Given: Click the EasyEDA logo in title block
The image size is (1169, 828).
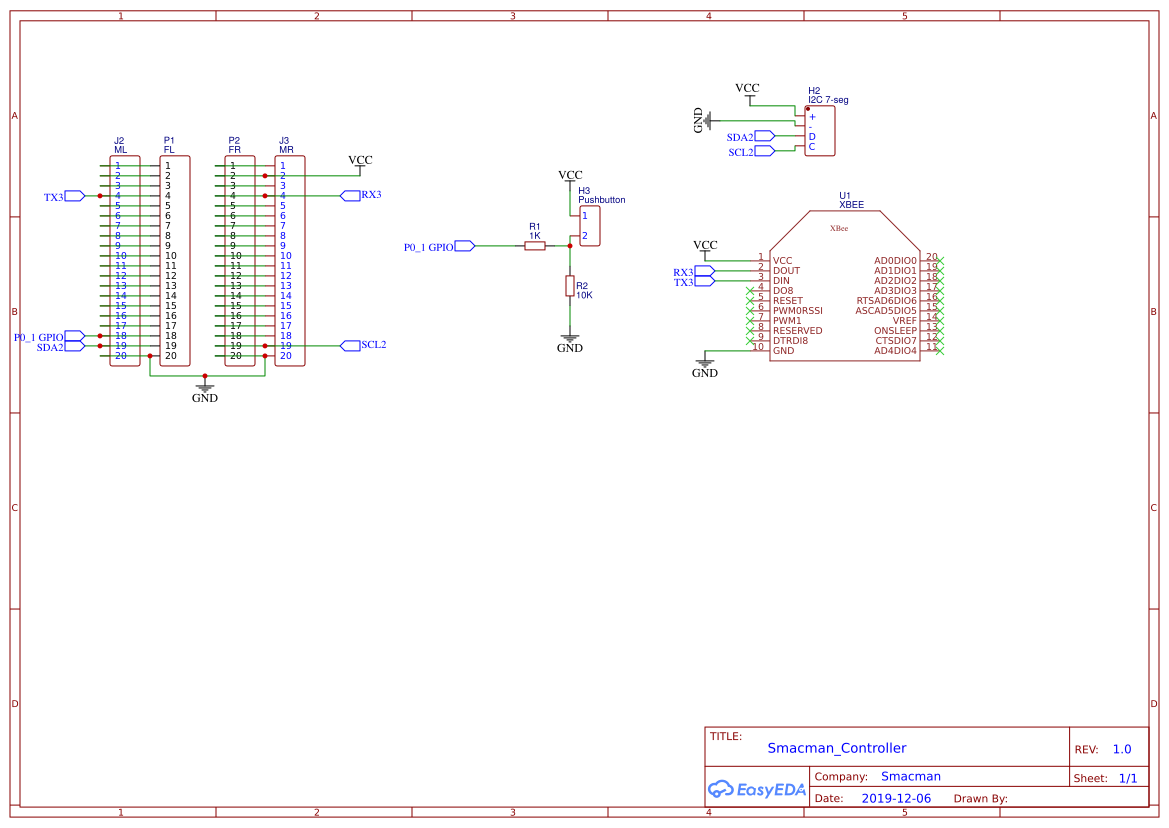Looking at the screenshot, I should [x=757, y=789].
